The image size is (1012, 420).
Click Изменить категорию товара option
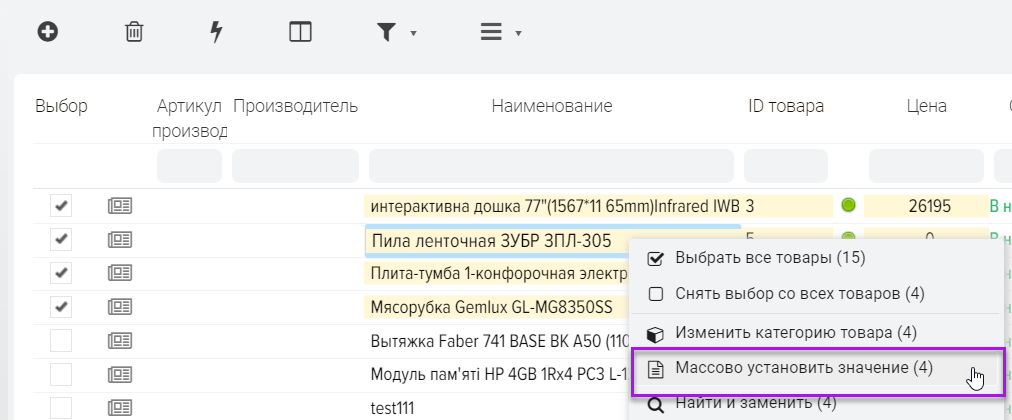click(795, 332)
